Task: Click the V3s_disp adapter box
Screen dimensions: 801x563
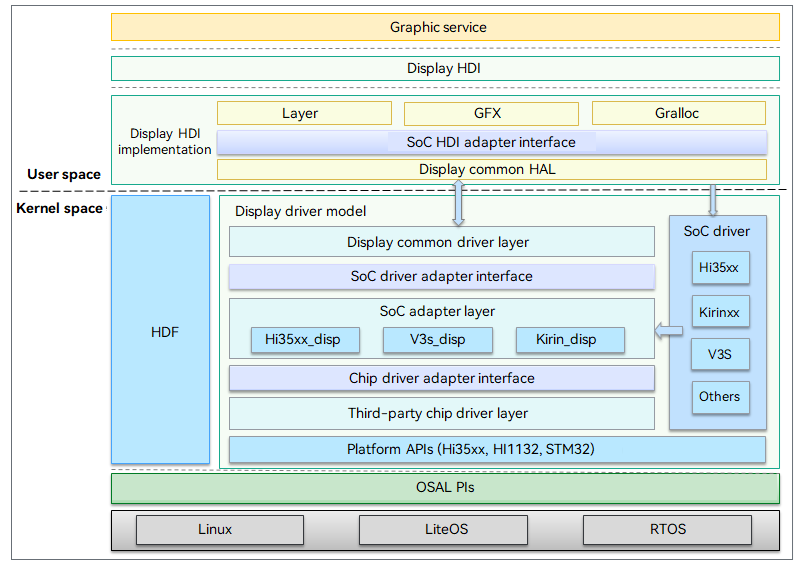Action: pyautogui.click(x=437, y=340)
